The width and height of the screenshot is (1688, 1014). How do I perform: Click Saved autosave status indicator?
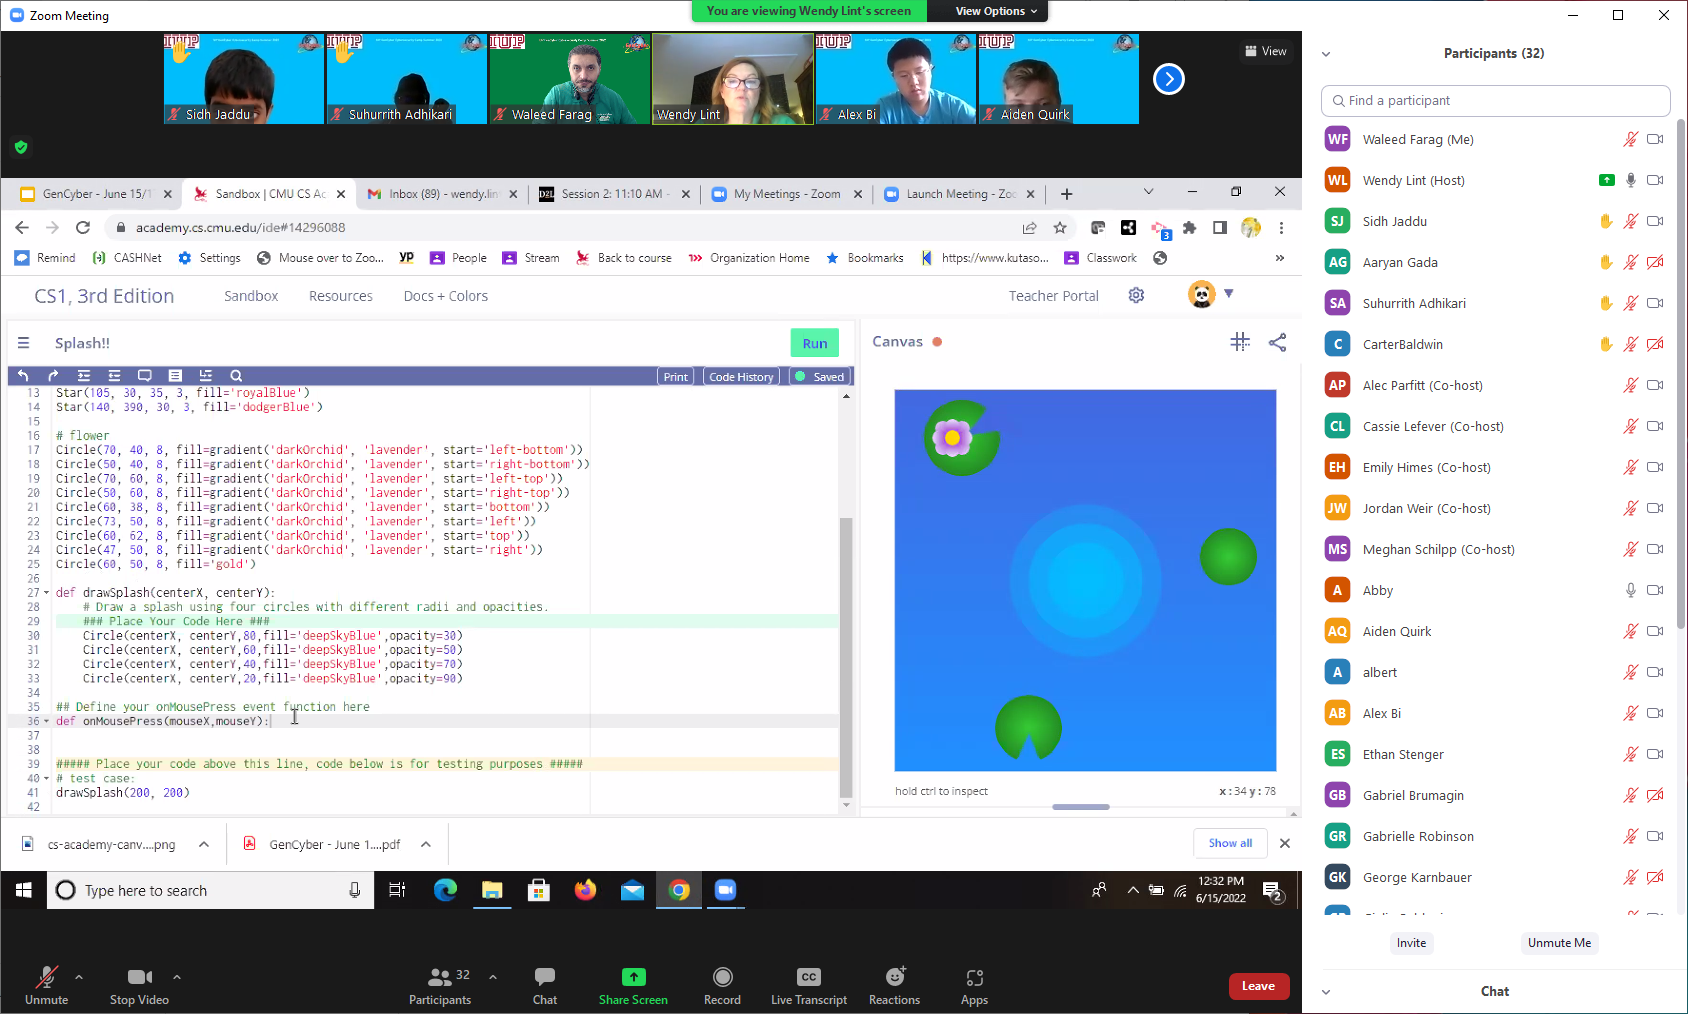click(x=821, y=377)
